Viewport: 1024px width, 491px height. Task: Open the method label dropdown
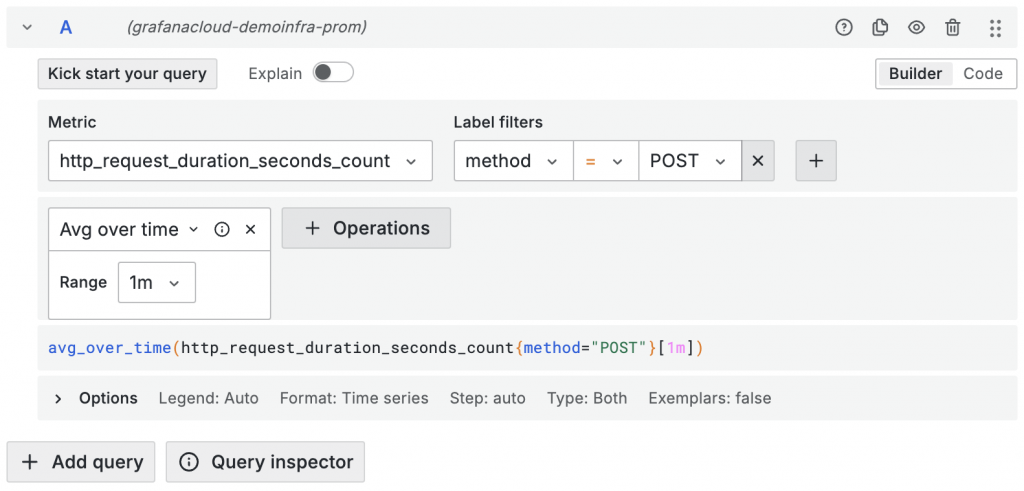pyautogui.click(x=513, y=161)
